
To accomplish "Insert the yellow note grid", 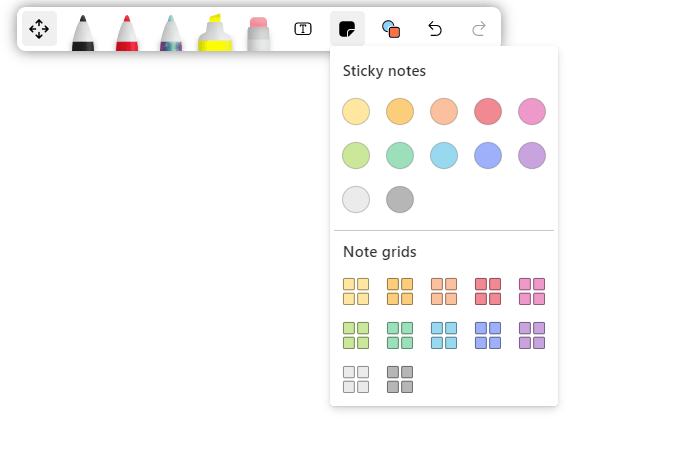I will coord(356,291).
